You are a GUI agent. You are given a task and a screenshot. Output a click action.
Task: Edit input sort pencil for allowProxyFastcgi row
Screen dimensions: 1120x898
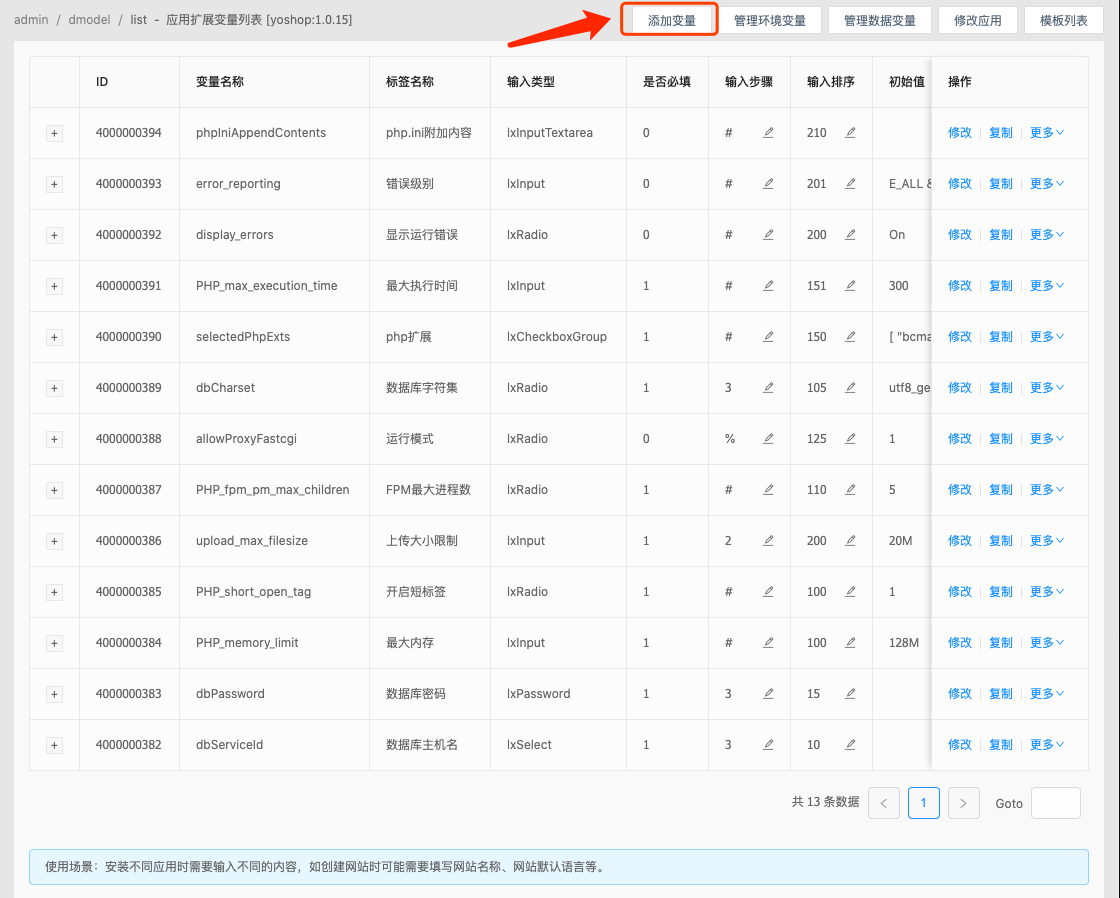point(850,439)
